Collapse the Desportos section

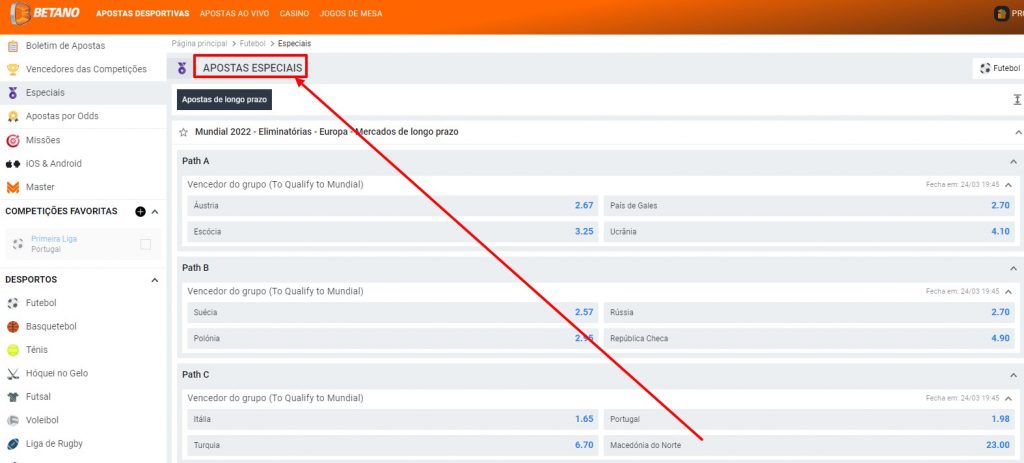(x=155, y=280)
